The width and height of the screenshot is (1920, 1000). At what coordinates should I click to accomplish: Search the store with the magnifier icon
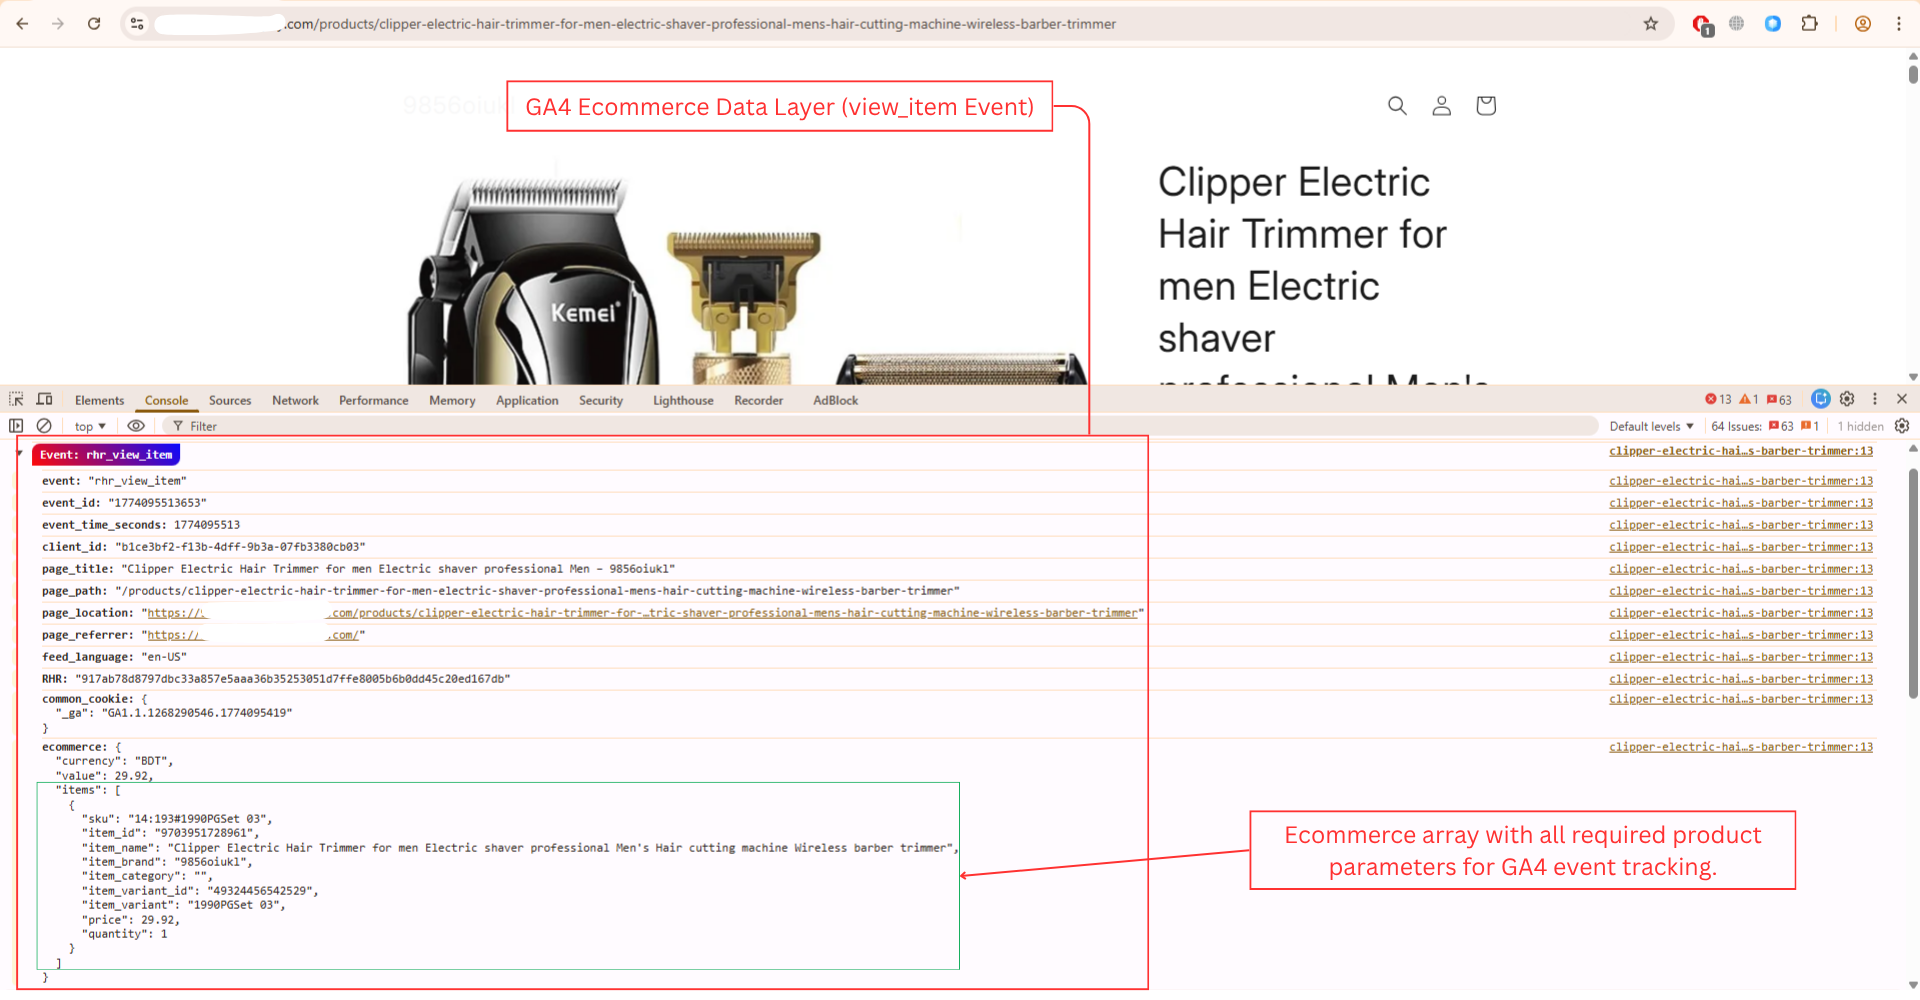pos(1397,105)
